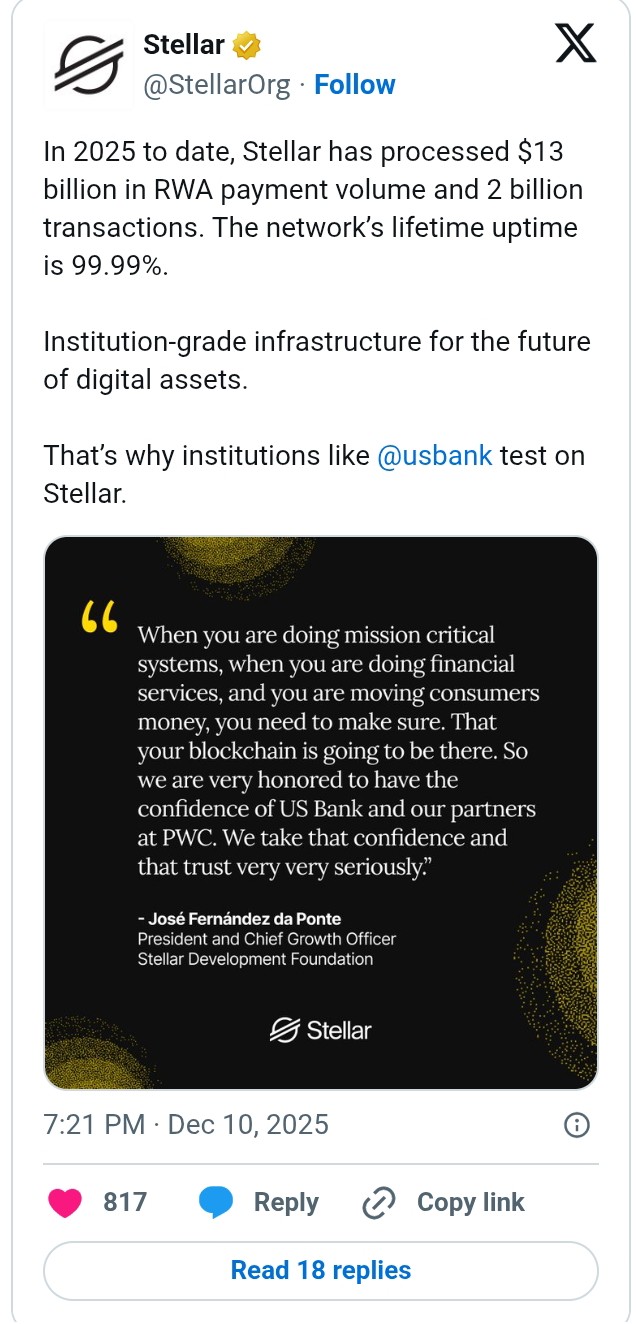
Task: Open the @usbank mention link
Action: pos(435,456)
